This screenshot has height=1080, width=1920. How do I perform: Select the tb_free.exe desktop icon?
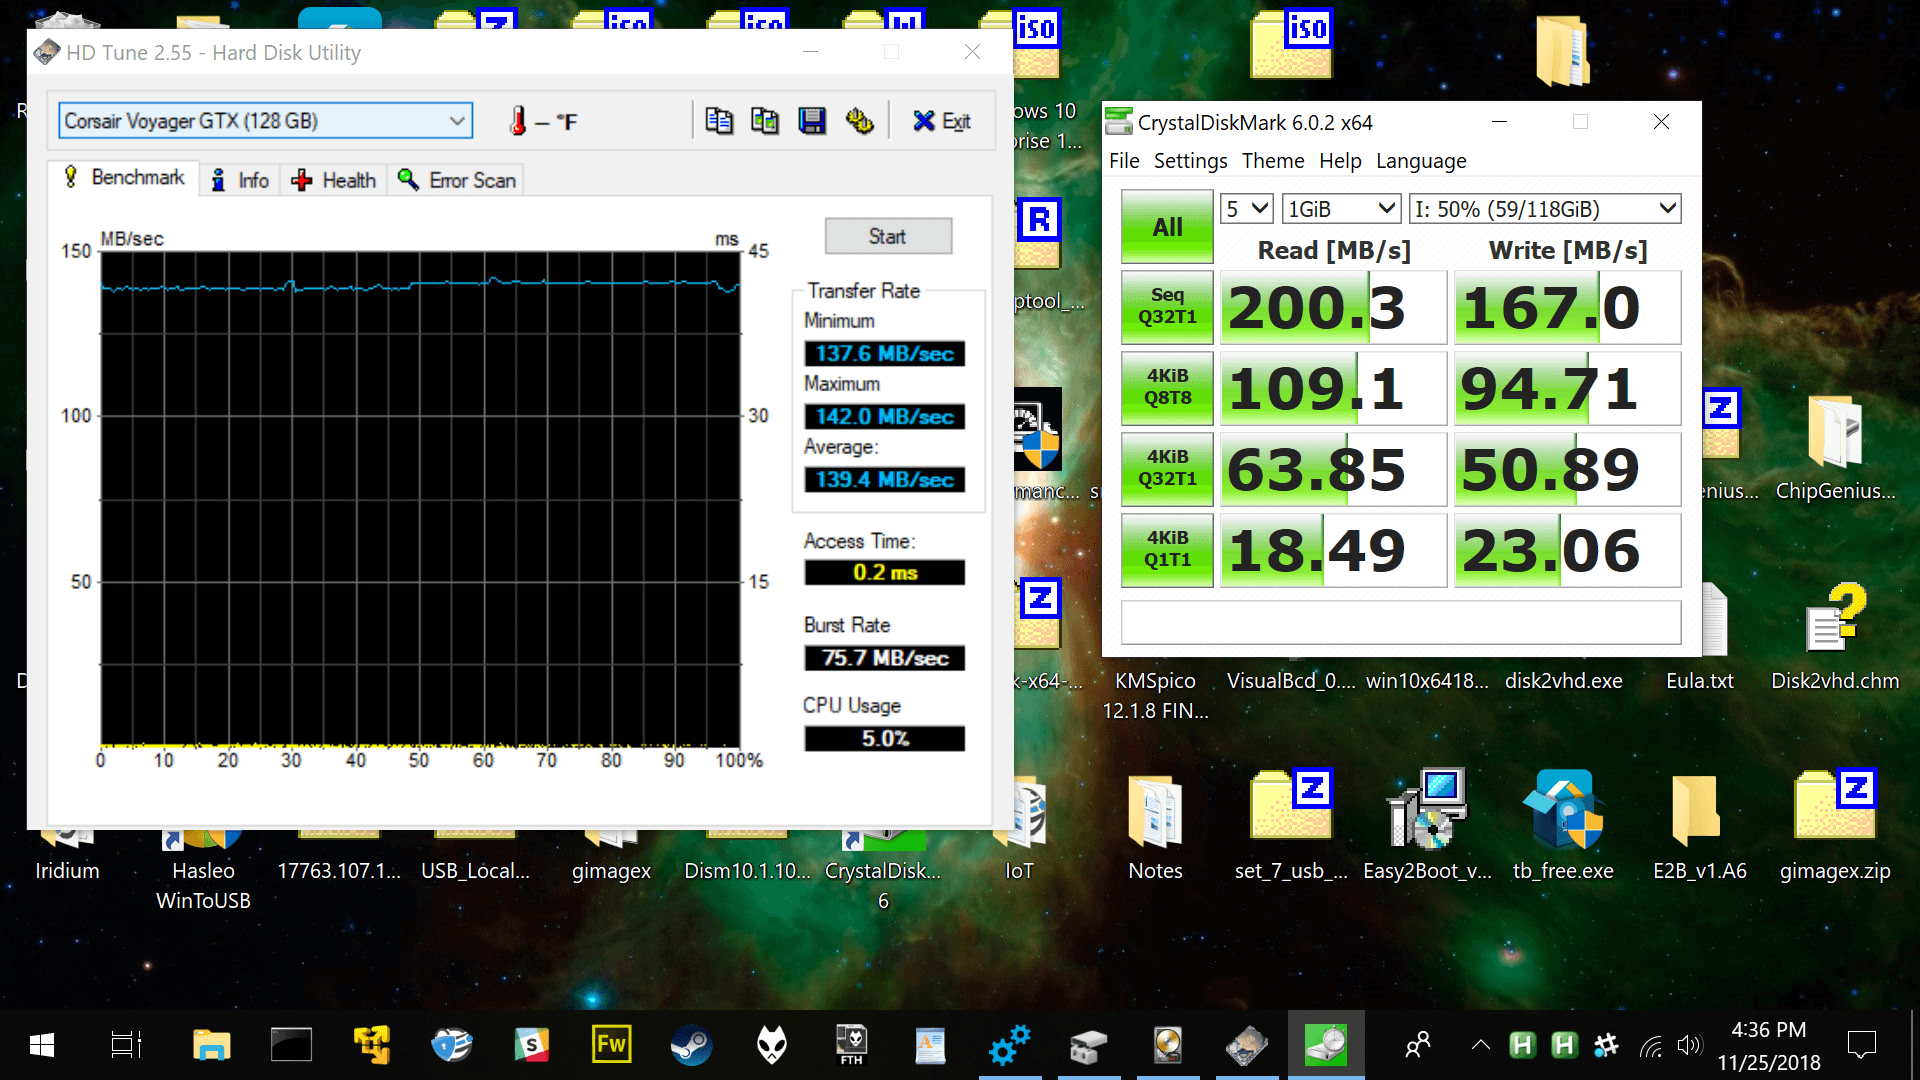(1563, 827)
